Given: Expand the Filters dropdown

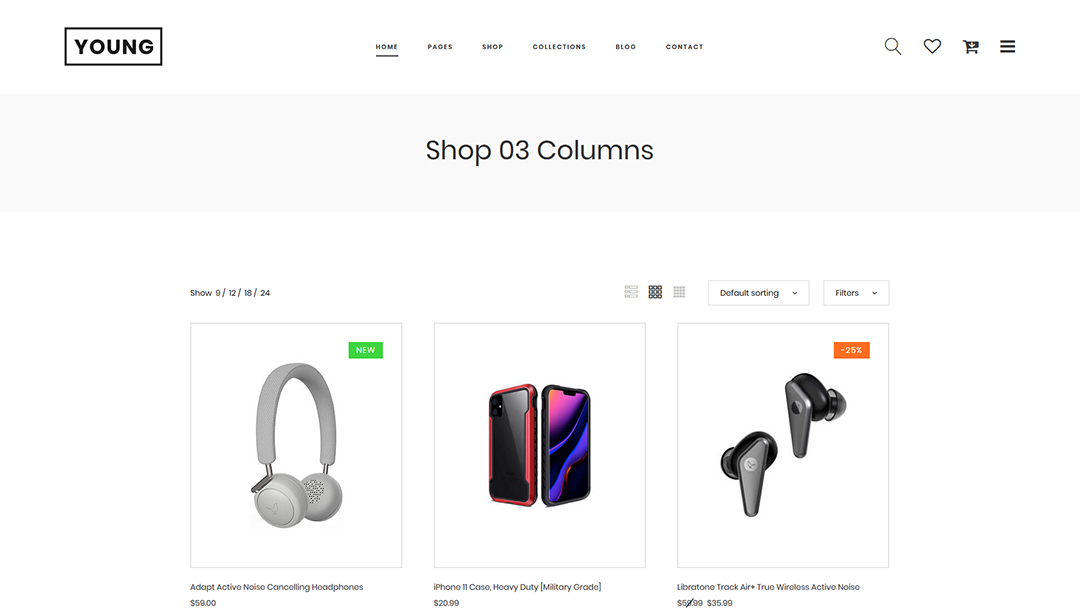Looking at the screenshot, I should (x=856, y=293).
